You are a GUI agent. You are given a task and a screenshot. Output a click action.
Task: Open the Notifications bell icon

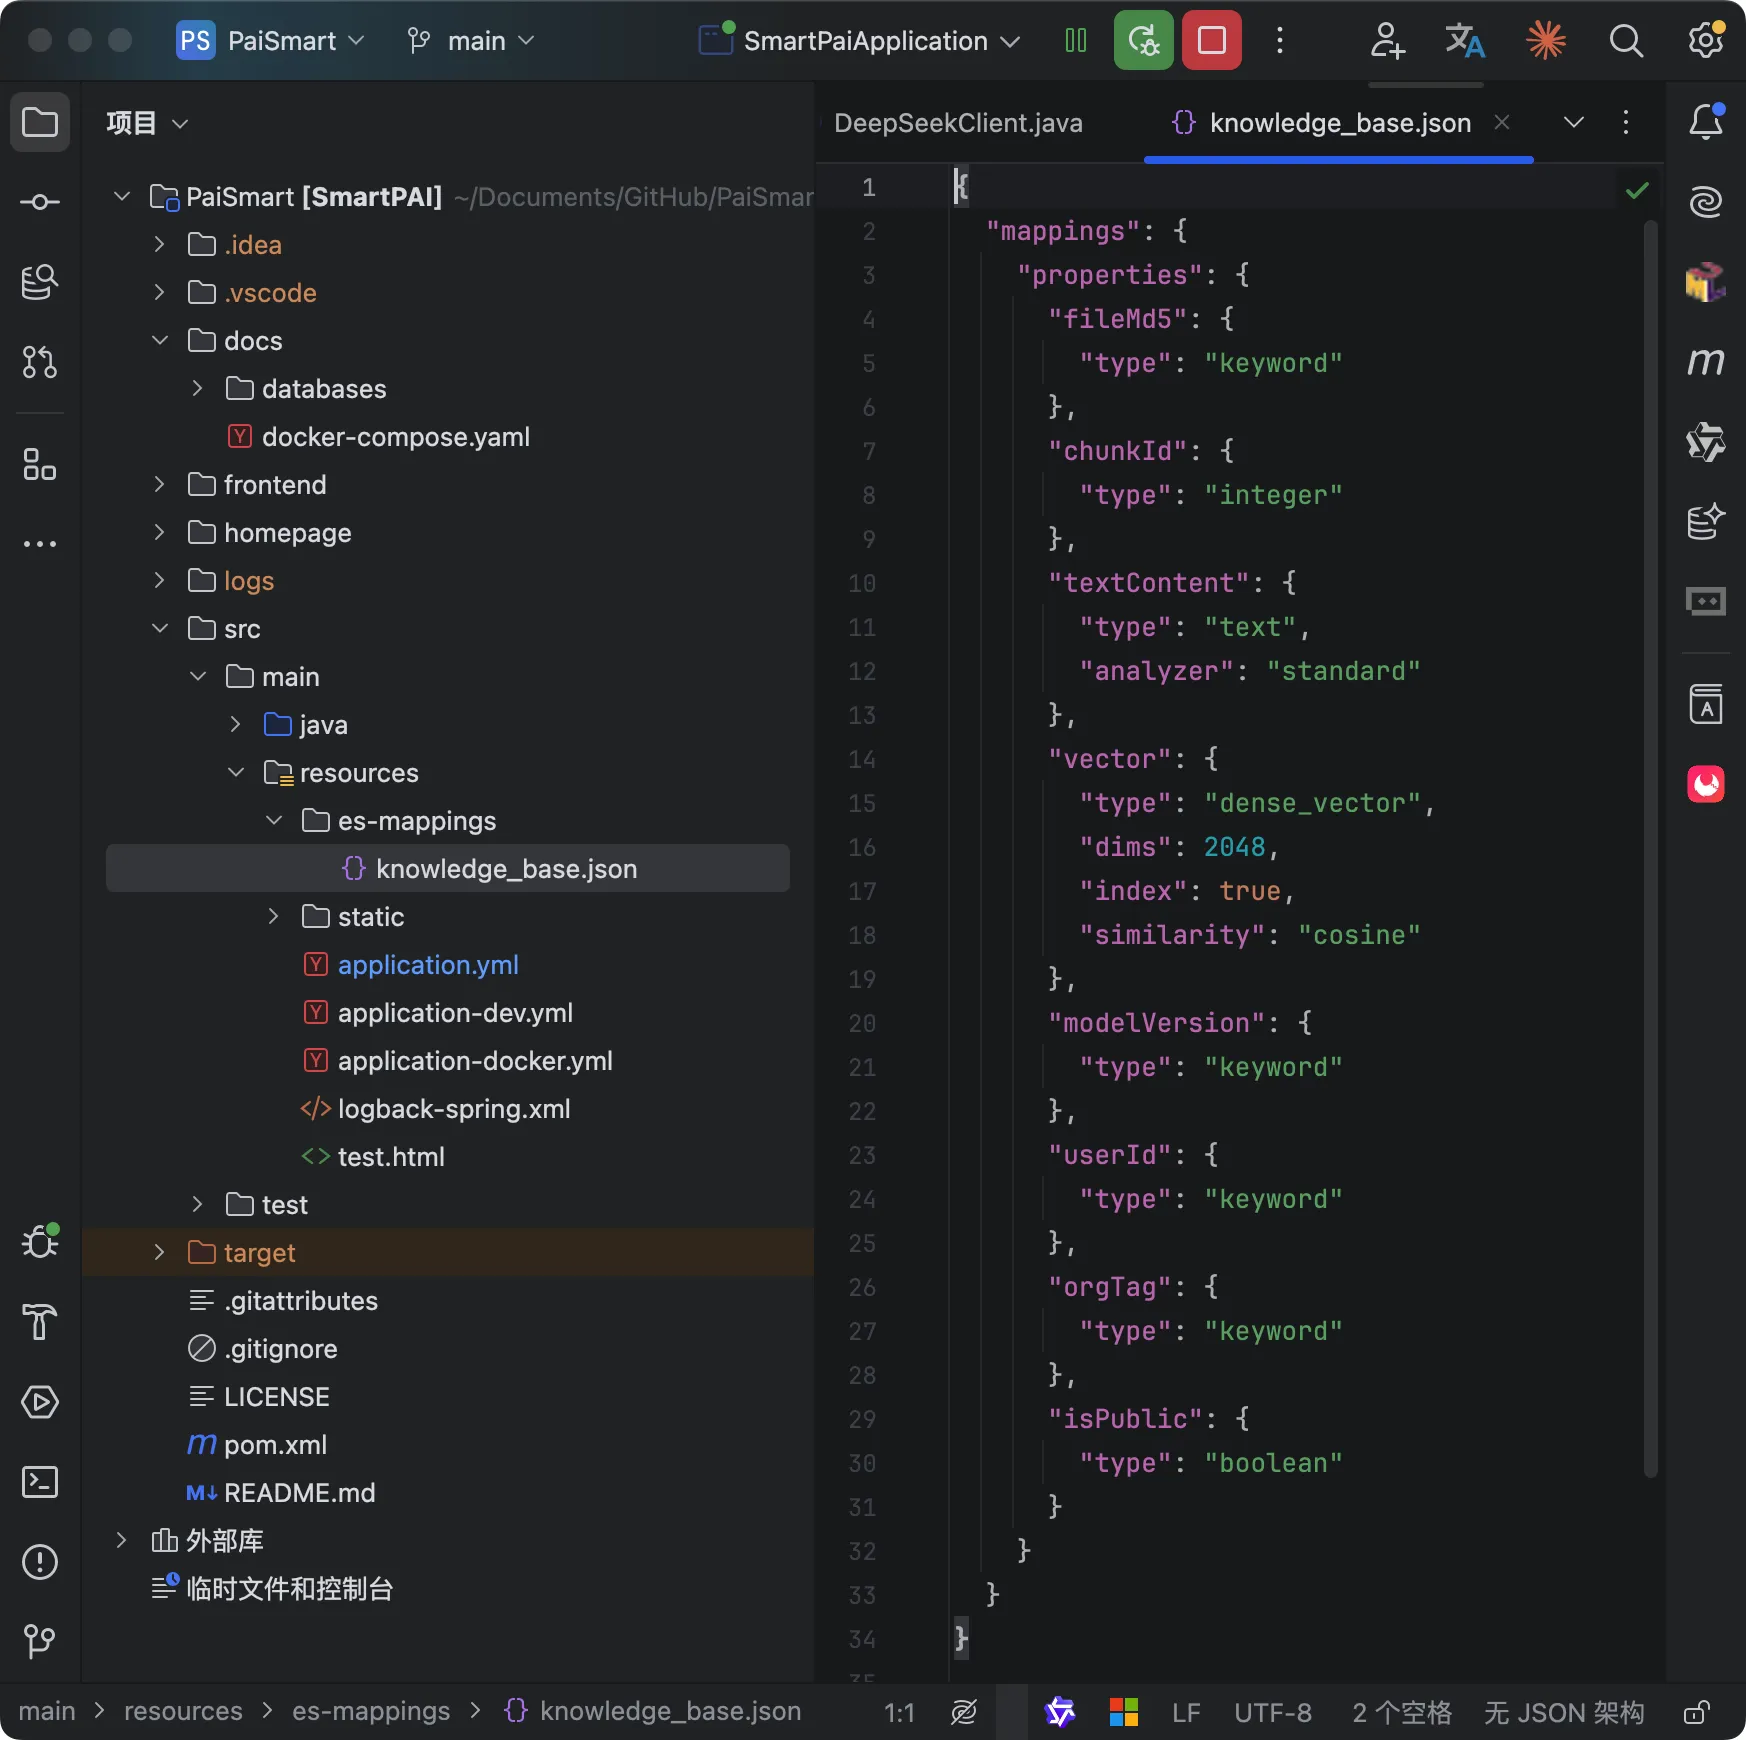point(1706,122)
